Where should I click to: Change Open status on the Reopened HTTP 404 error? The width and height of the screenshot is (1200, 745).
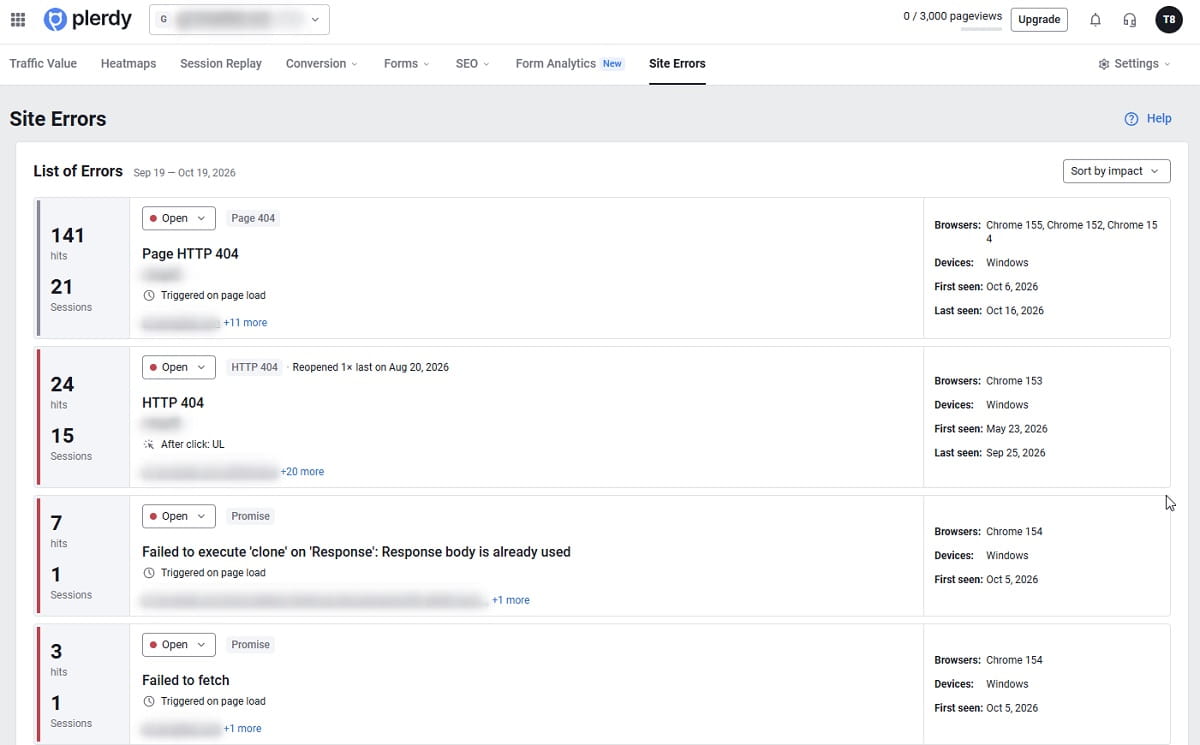click(x=179, y=367)
